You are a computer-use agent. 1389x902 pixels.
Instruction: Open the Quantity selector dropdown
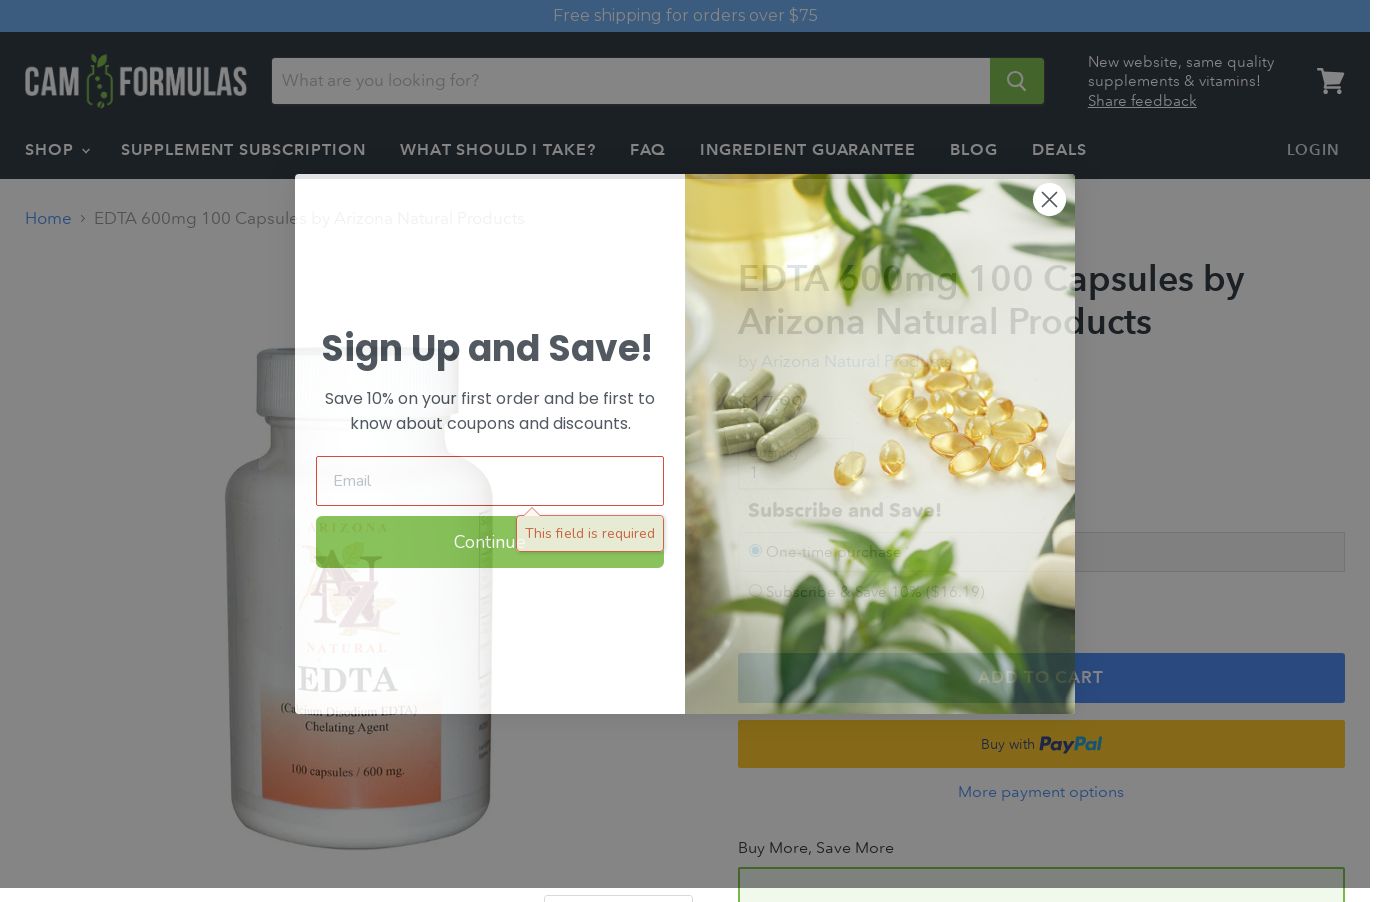[x=795, y=464]
